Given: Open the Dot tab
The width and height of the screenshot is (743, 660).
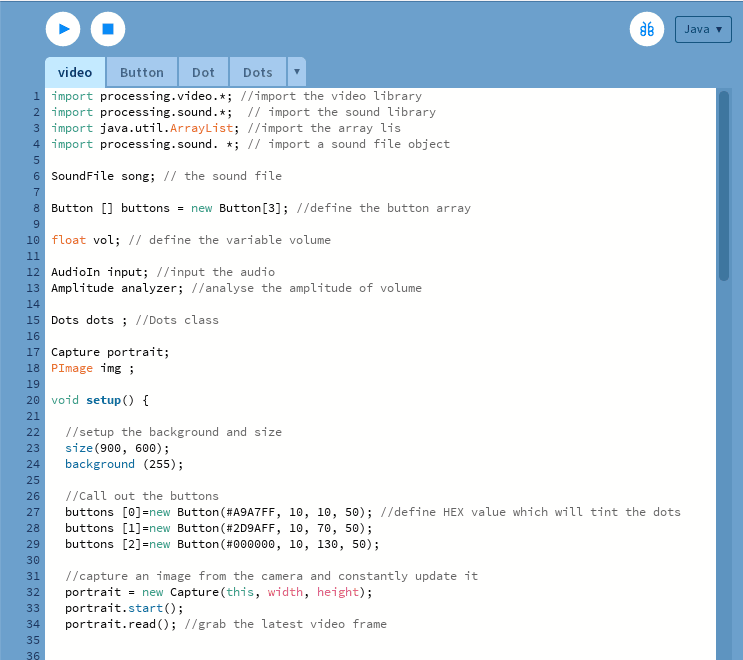Looking at the screenshot, I should coord(203,72).
